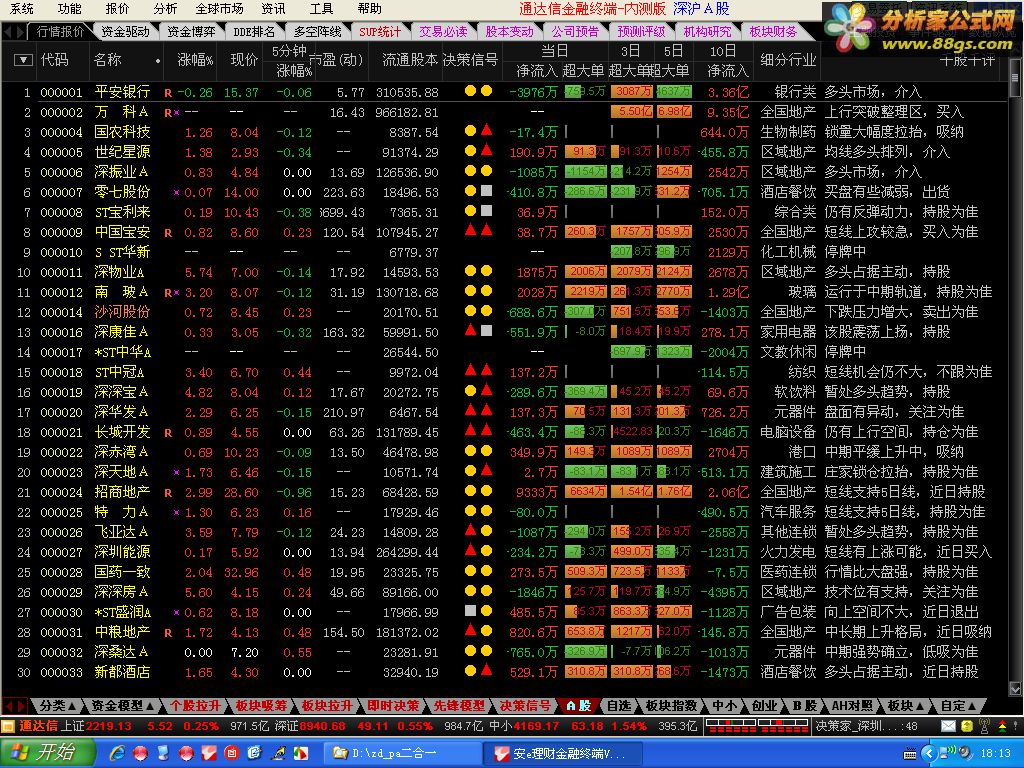Viewport: 1024px width, 768px height.
Task: Click stock name 新都酒店
Action: coord(122,672)
